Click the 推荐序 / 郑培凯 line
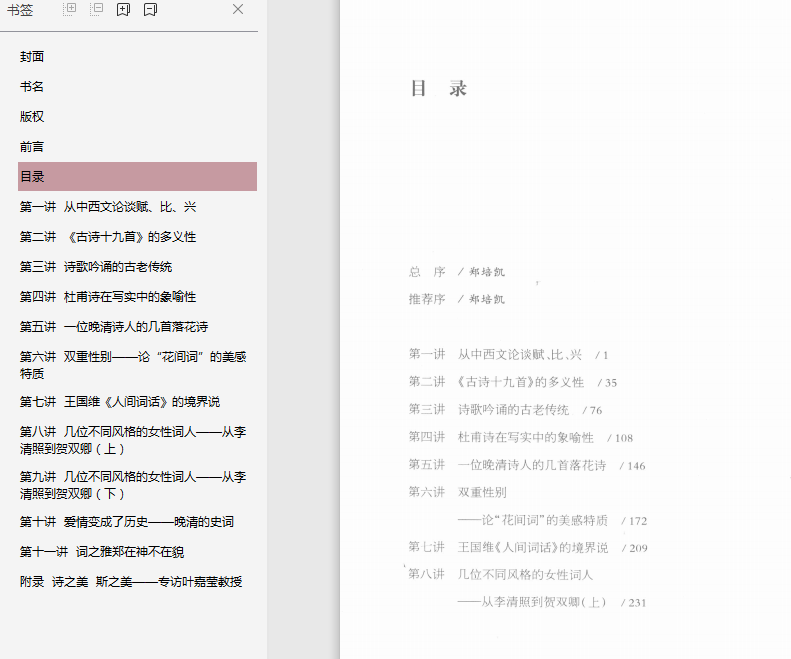Image resolution: width=791 pixels, height=659 pixels. (x=457, y=299)
